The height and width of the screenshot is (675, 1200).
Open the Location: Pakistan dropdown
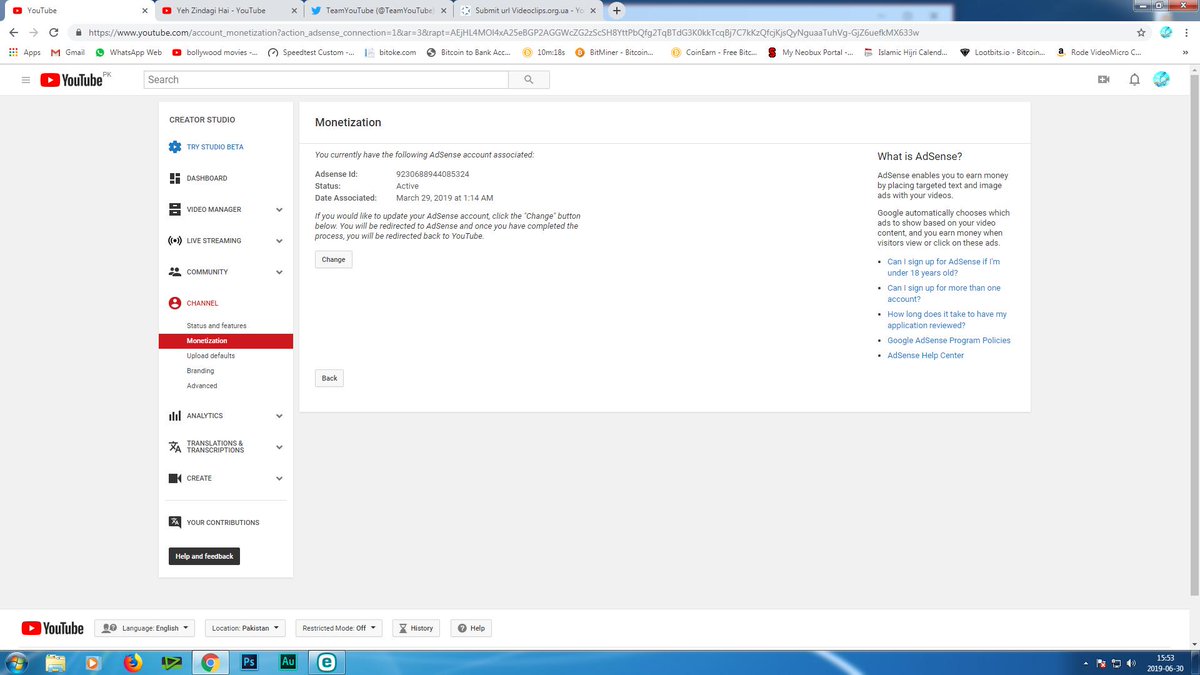[245, 628]
